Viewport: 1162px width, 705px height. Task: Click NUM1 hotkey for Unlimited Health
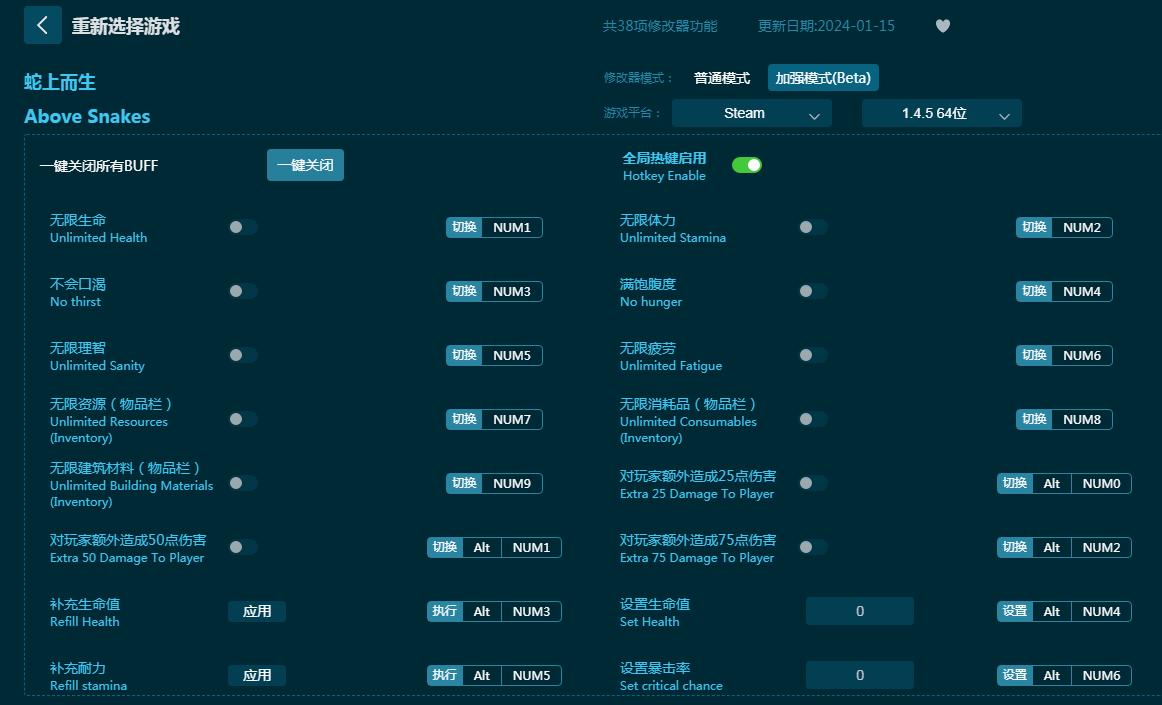[x=511, y=227]
